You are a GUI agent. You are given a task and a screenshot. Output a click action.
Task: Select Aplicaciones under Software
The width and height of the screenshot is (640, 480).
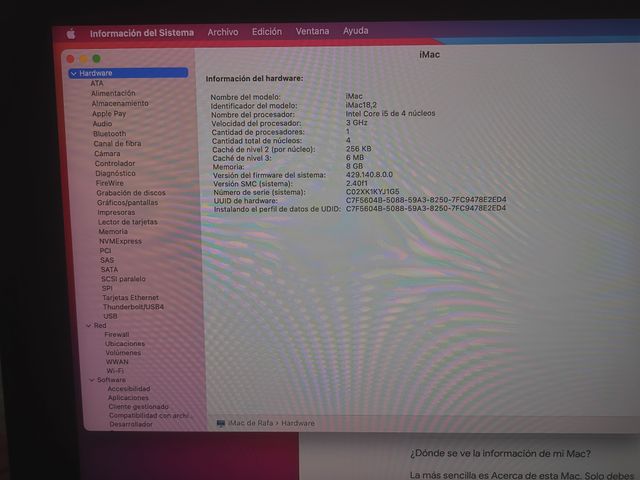128,398
